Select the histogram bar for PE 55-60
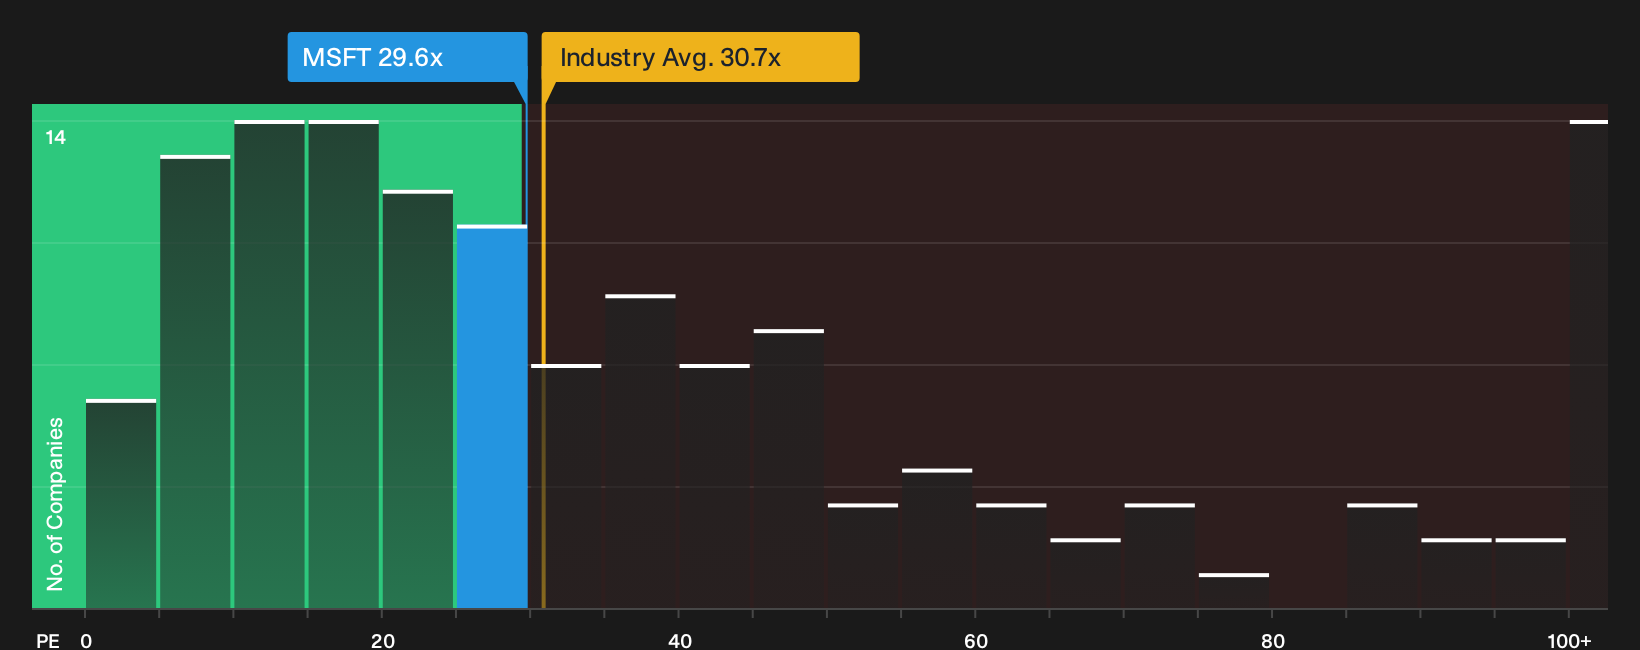Screen dimensions: 1640x650 coord(937,539)
